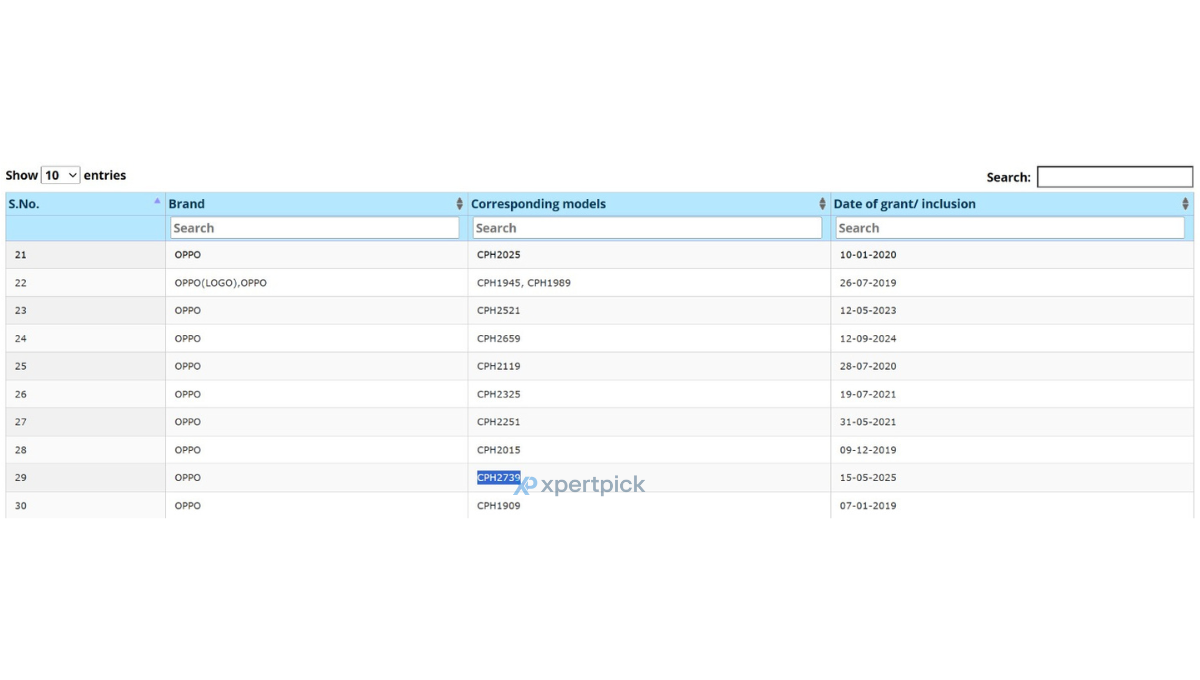Click model cell CPH2119
The image size is (1200, 680).
point(649,367)
